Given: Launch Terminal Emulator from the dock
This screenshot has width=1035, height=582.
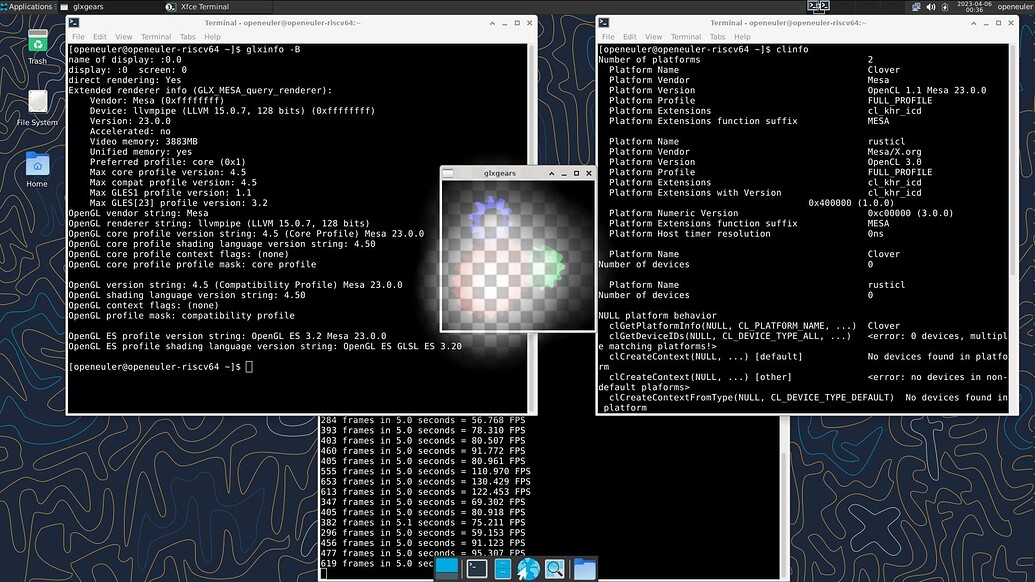Looking at the screenshot, I should [x=478, y=569].
